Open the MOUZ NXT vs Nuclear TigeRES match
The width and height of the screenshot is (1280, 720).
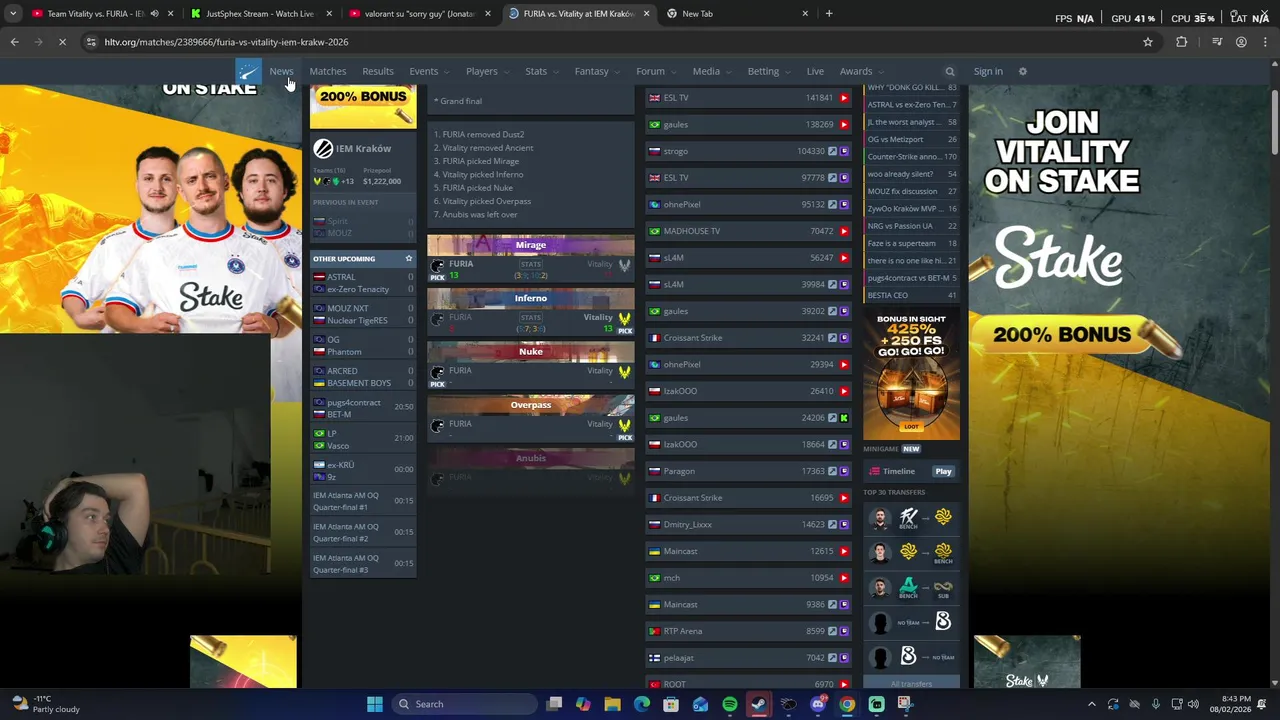[363, 315]
